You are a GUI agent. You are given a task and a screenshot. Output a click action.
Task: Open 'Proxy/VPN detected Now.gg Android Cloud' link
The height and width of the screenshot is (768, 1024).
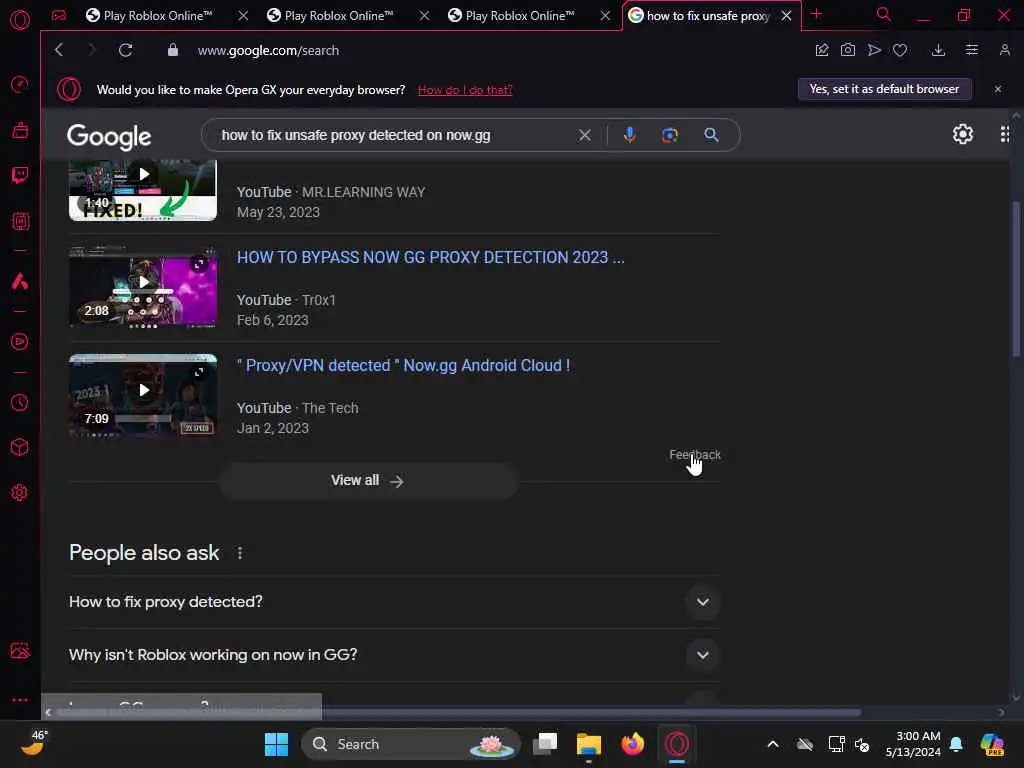pos(403,365)
